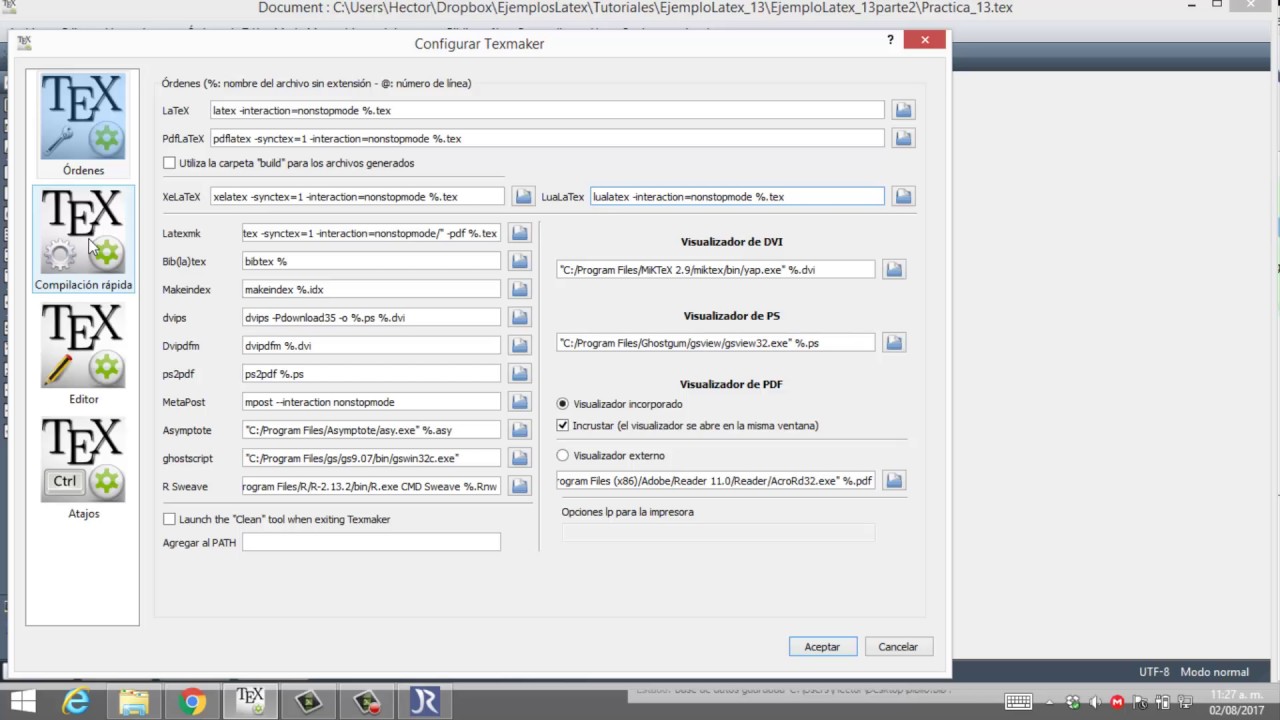Switch to Compilación rápida settings
Viewport: 1280px width, 720px height.
(x=83, y=239)
